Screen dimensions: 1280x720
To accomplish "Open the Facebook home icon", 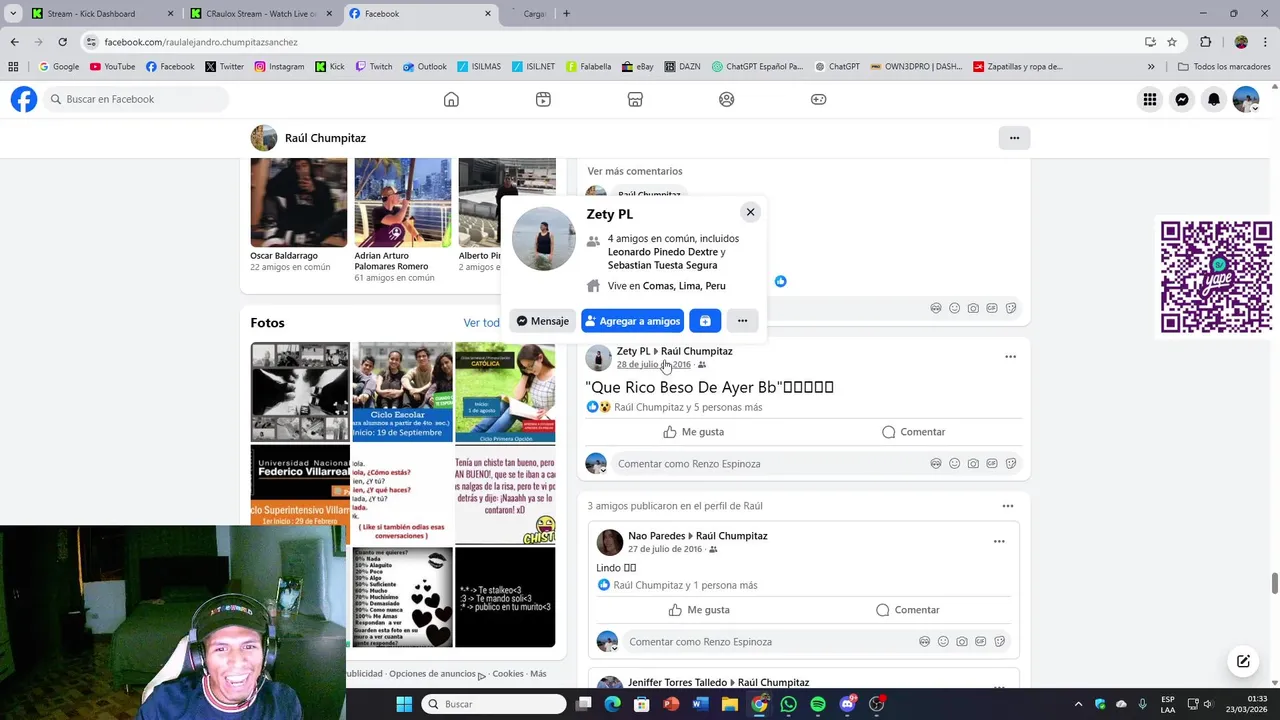I will tap(451, 99).
